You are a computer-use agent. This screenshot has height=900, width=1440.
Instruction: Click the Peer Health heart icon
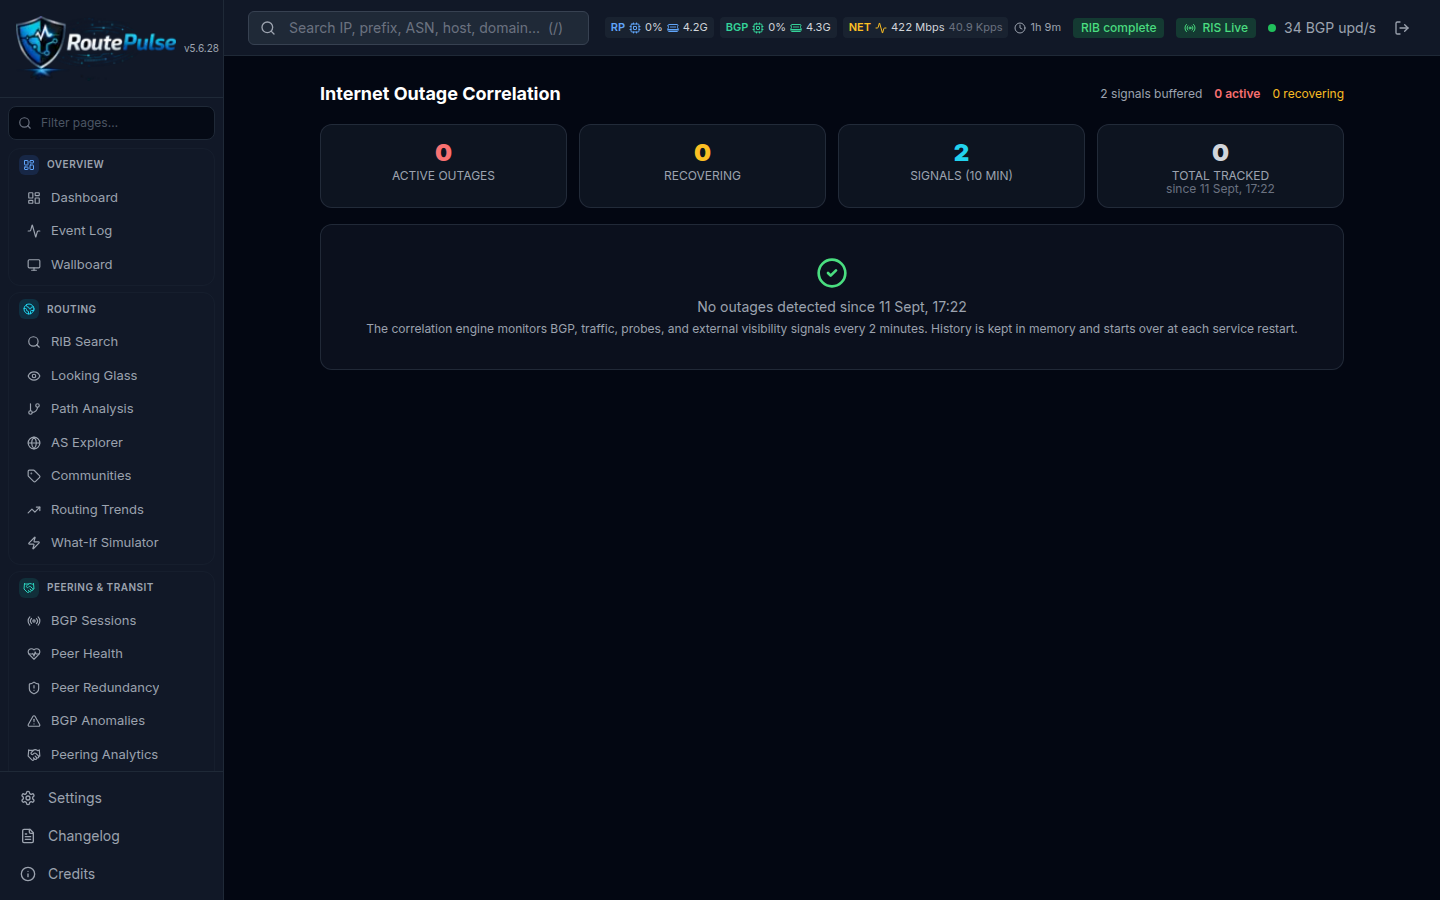[34, 654]
